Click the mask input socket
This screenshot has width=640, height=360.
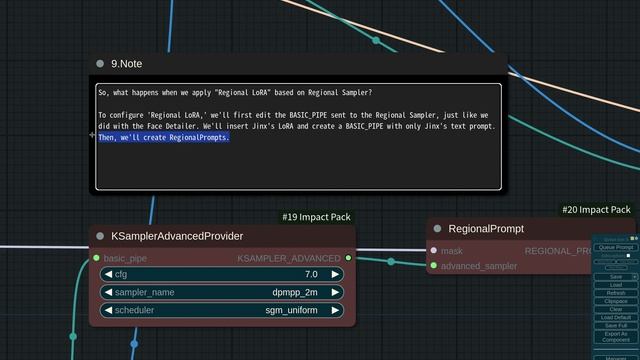pos(433,250)
